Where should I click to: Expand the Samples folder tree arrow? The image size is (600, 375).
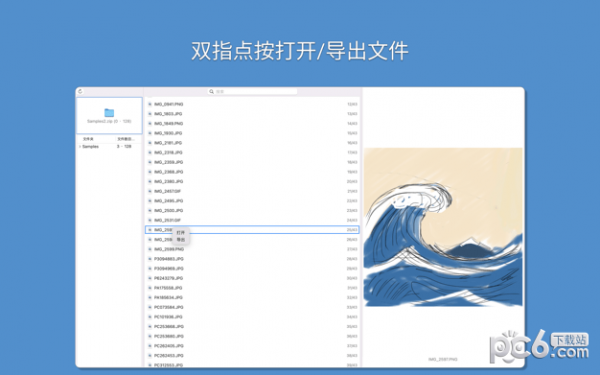80,147
